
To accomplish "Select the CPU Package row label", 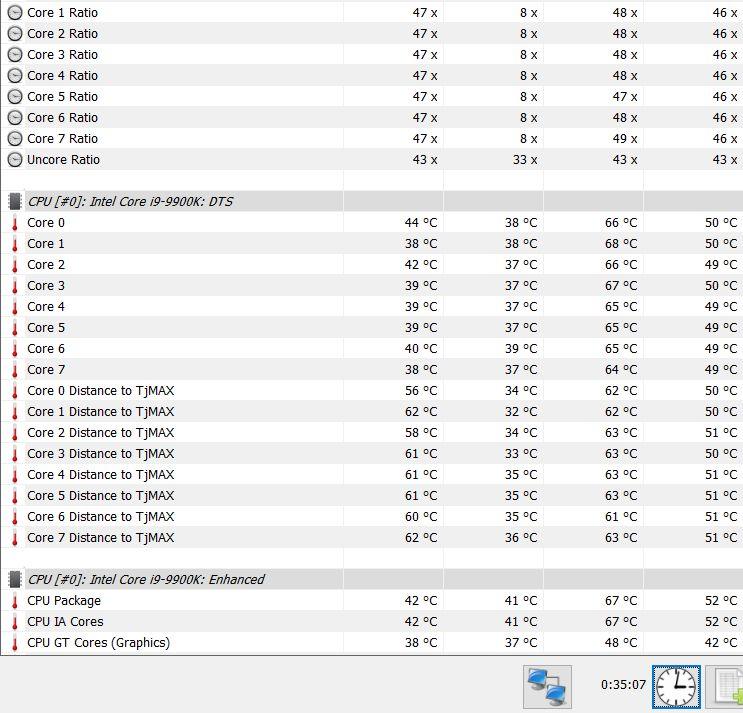I will 64,601.
